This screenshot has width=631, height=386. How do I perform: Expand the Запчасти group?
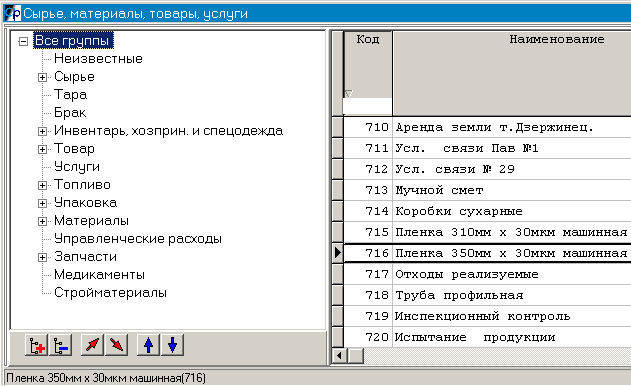[42, 257]
